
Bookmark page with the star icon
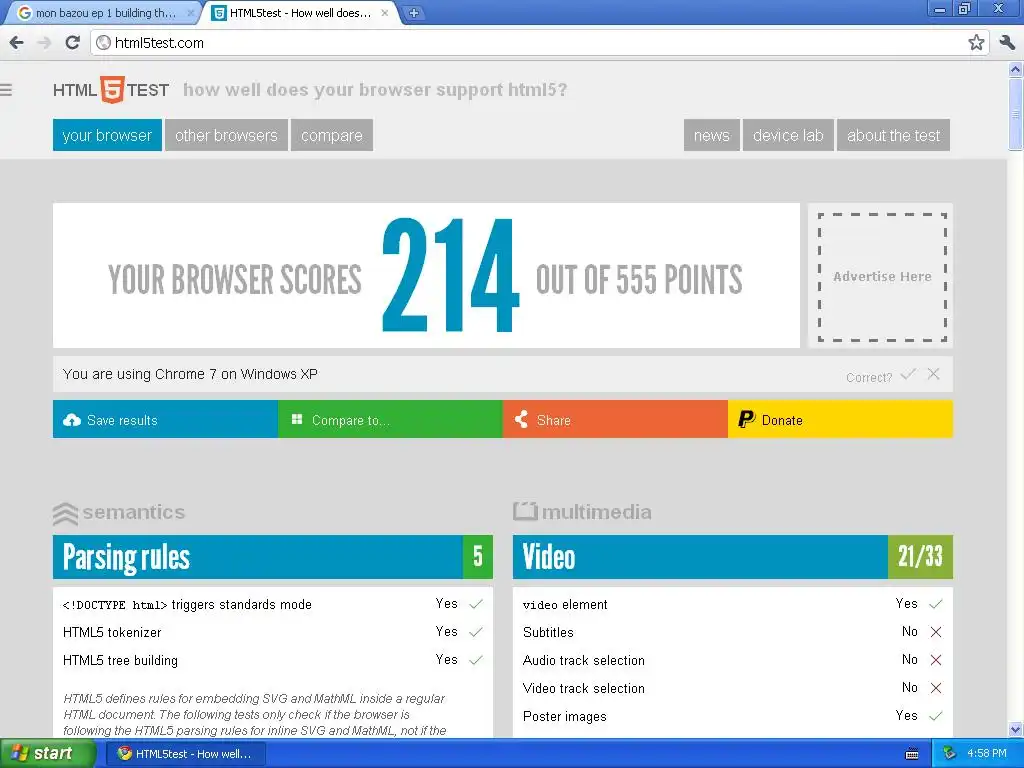[976, 43]
